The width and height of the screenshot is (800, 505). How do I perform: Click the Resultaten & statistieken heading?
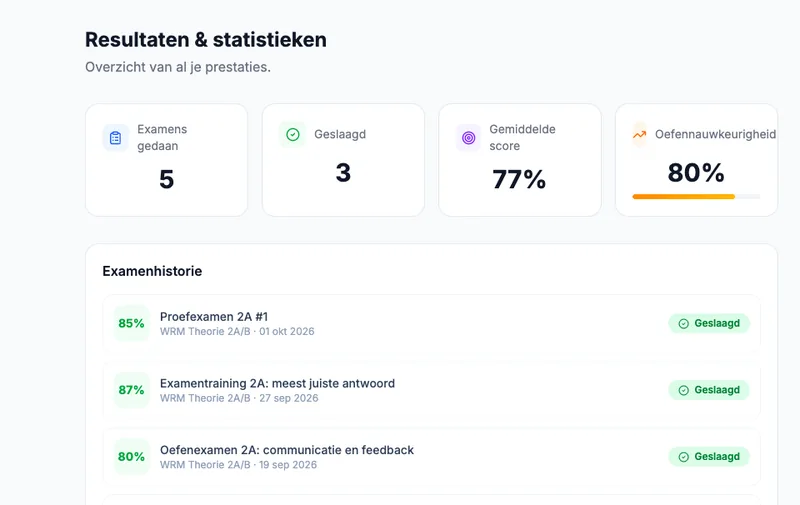point(206,40)
